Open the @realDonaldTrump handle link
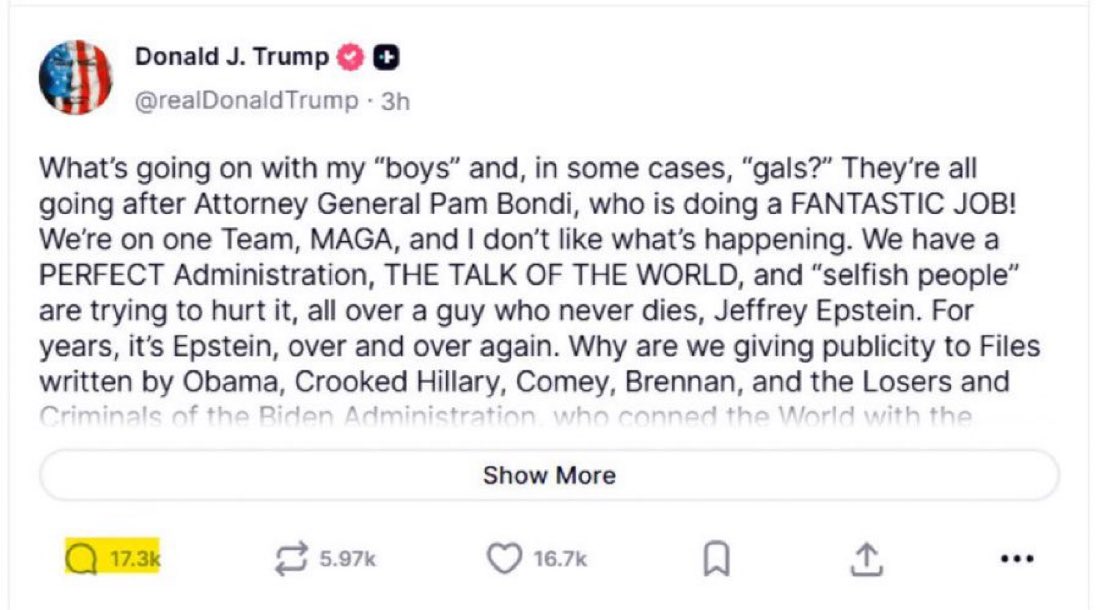The image size is (1100, 610). point(246,101)
